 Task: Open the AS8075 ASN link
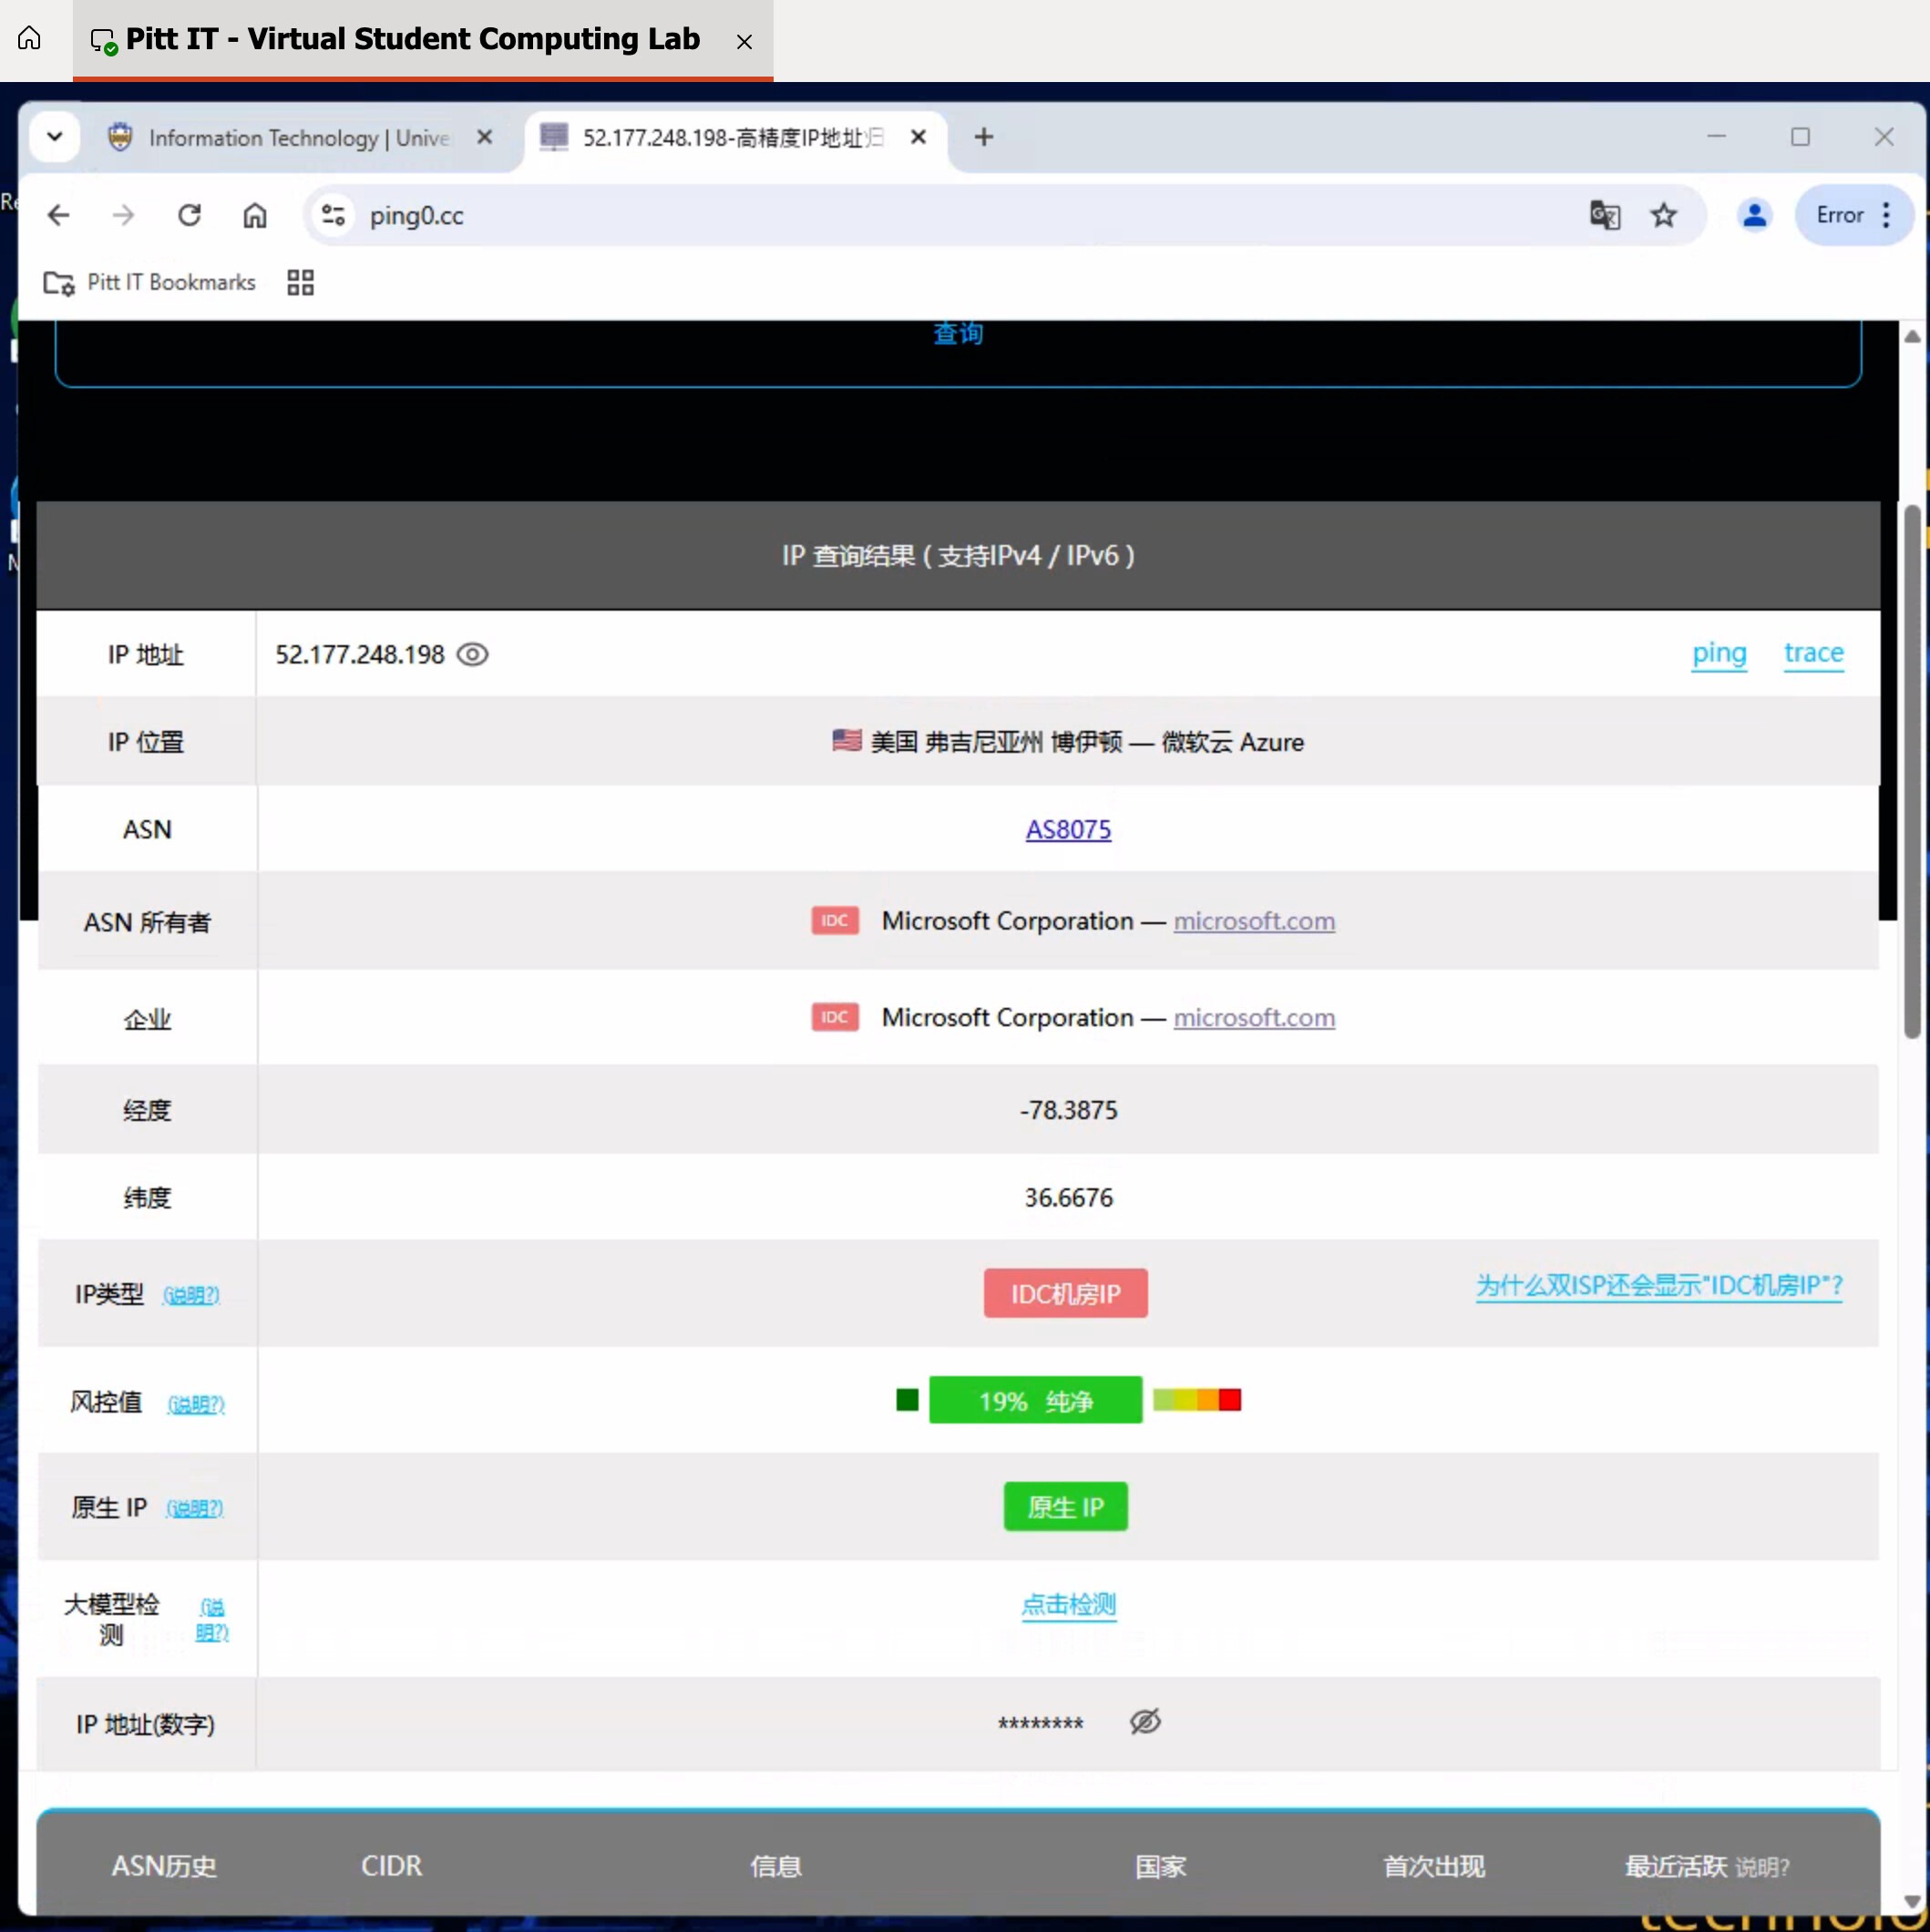coord(1067,829)
